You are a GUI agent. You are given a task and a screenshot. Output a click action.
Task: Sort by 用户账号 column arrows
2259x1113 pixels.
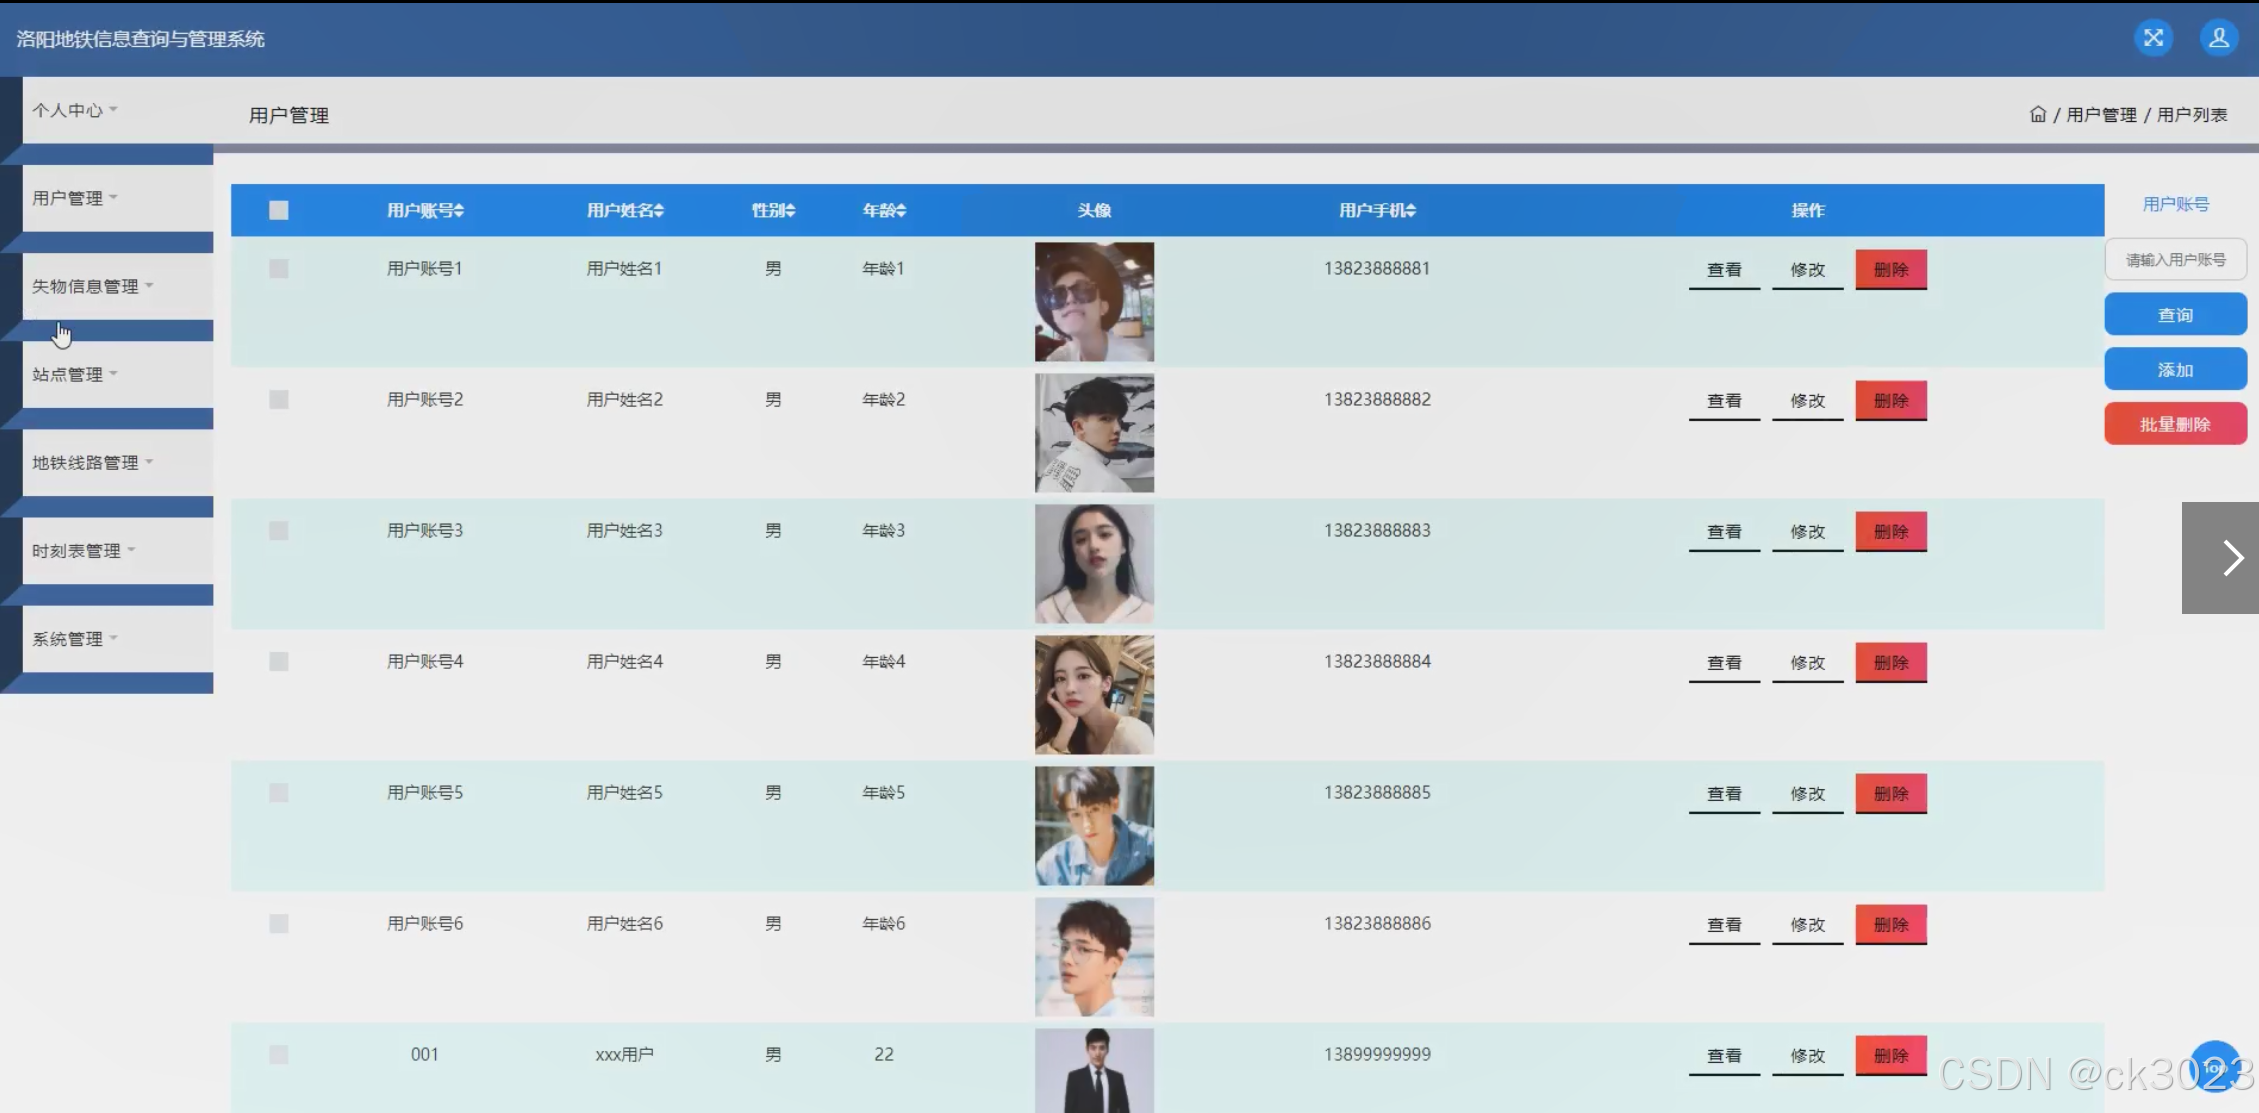pyautogui.click(x=459, y=210)
